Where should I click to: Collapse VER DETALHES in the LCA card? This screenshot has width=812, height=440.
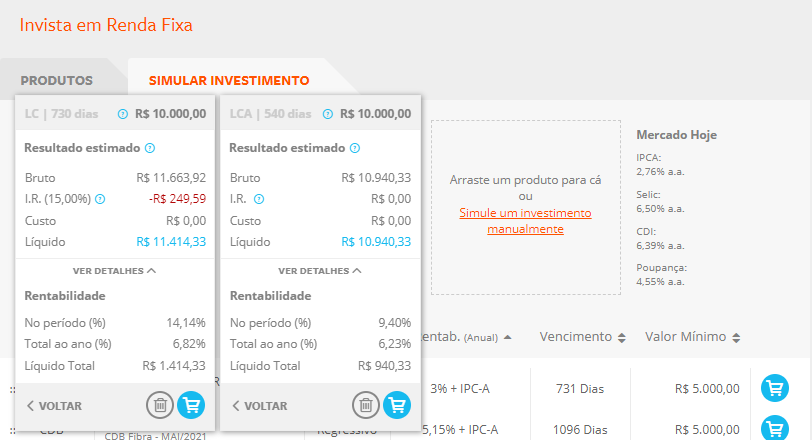(x=319, y=270)
